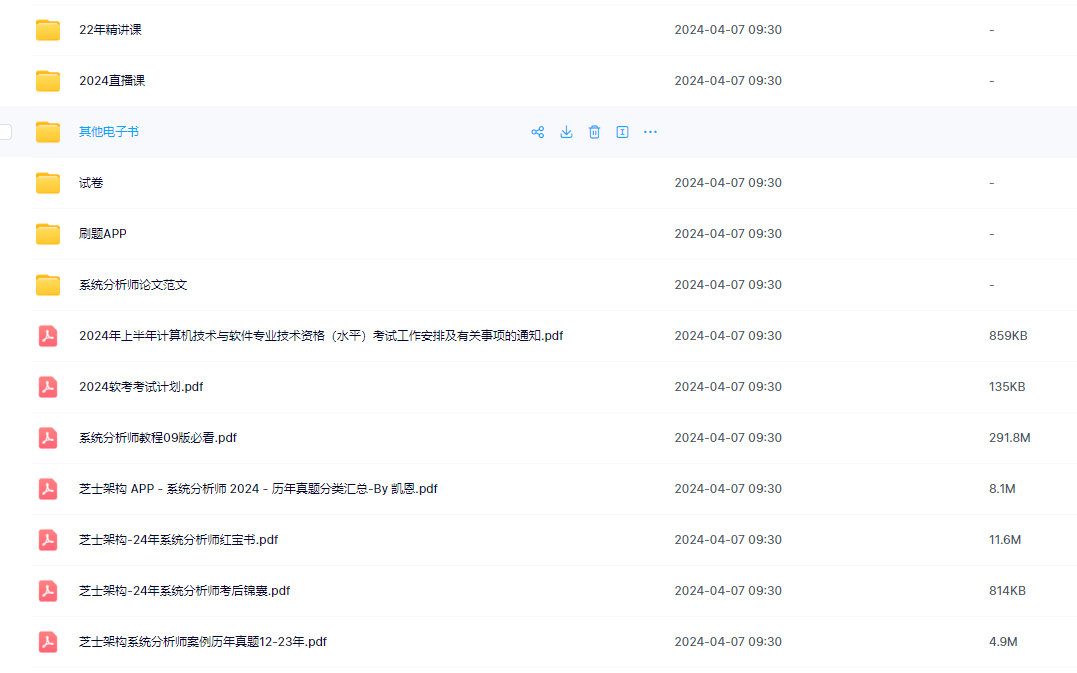Open the 22年精讲课 folder

(x=110, y=30)
